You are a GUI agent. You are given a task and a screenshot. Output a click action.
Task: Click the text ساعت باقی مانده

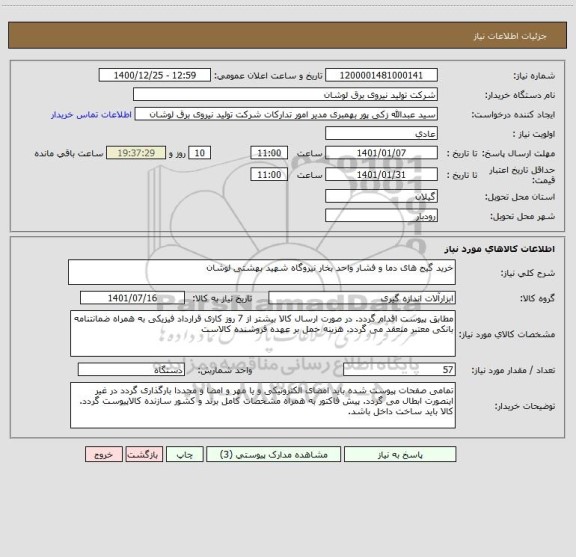tap(69, 154)
